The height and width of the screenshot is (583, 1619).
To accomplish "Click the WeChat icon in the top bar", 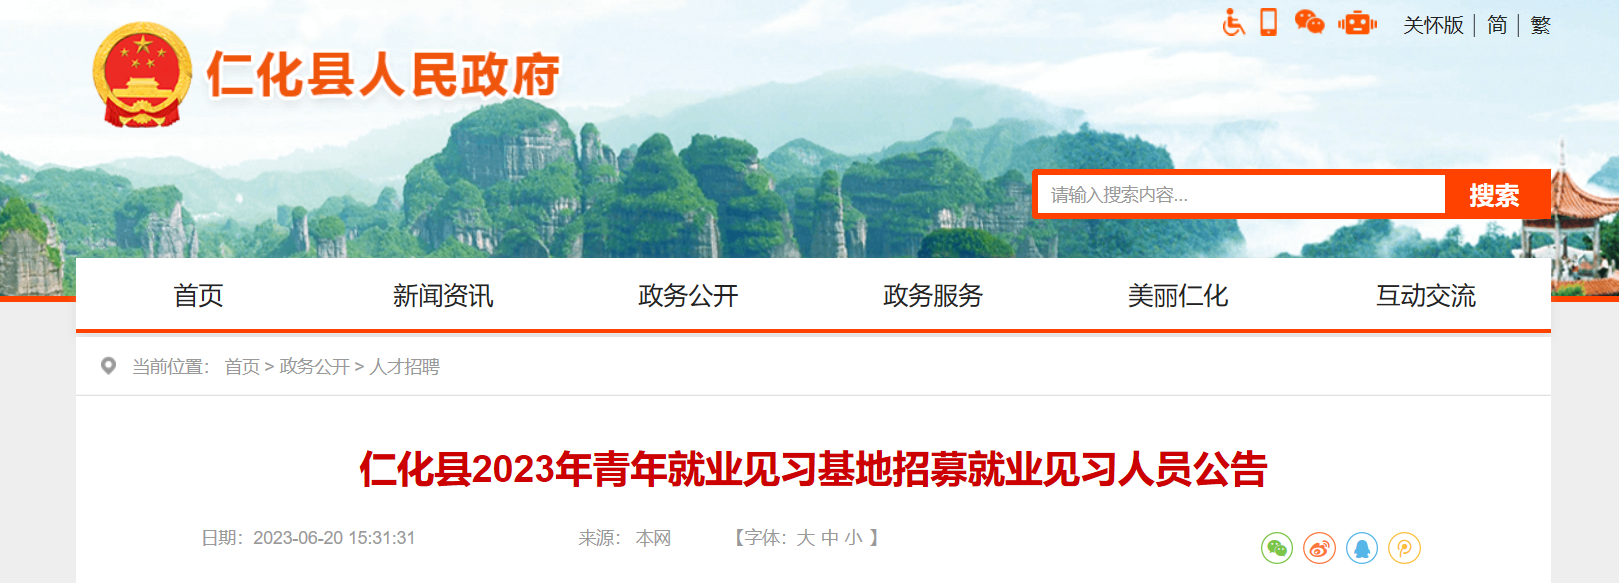I will point(1309,22).
